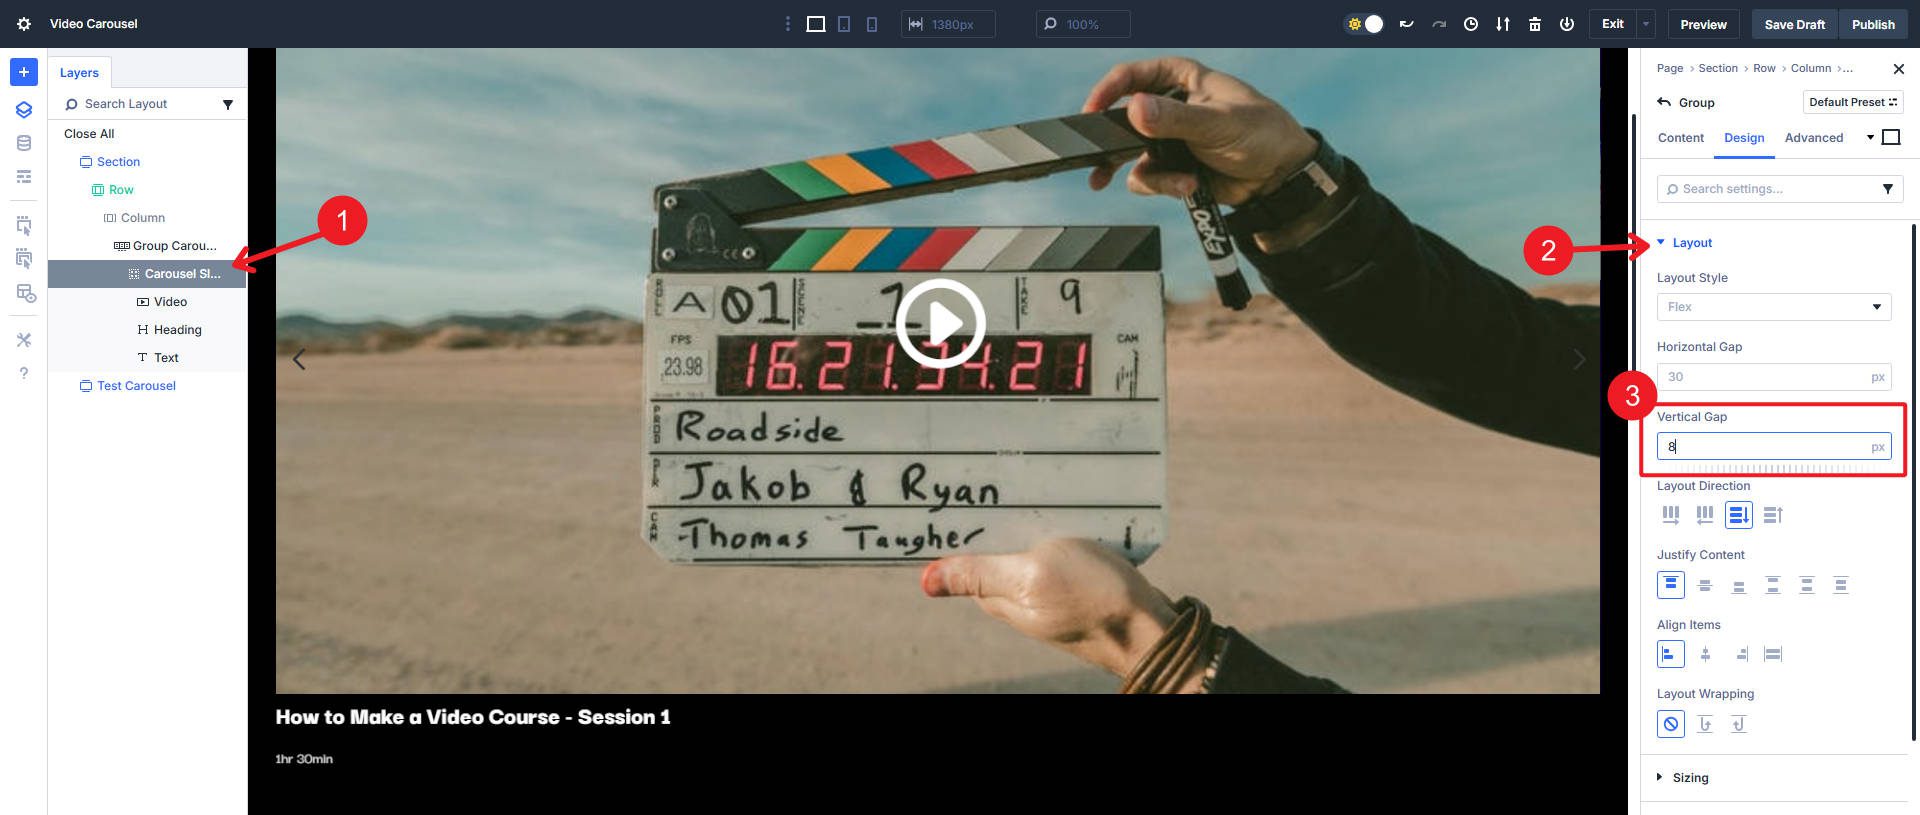Choose the no wrapping layout option
Image resolution: width=1920 pixels, height=815 pixels.
1670,724
